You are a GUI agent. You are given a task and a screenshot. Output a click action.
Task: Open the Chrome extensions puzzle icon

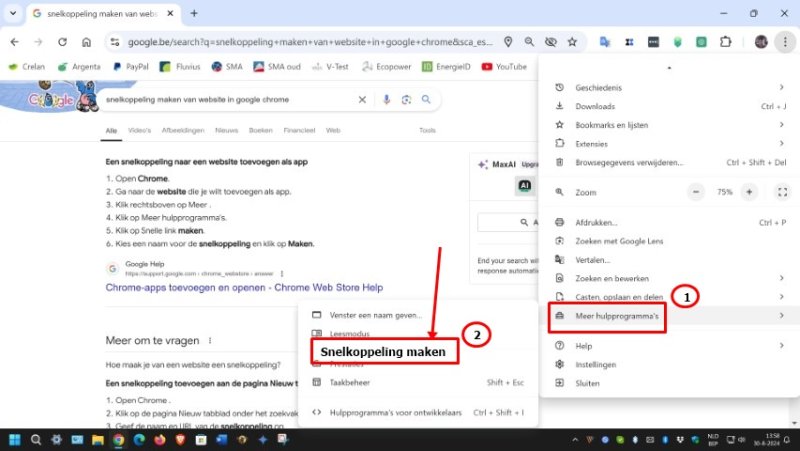726,42
